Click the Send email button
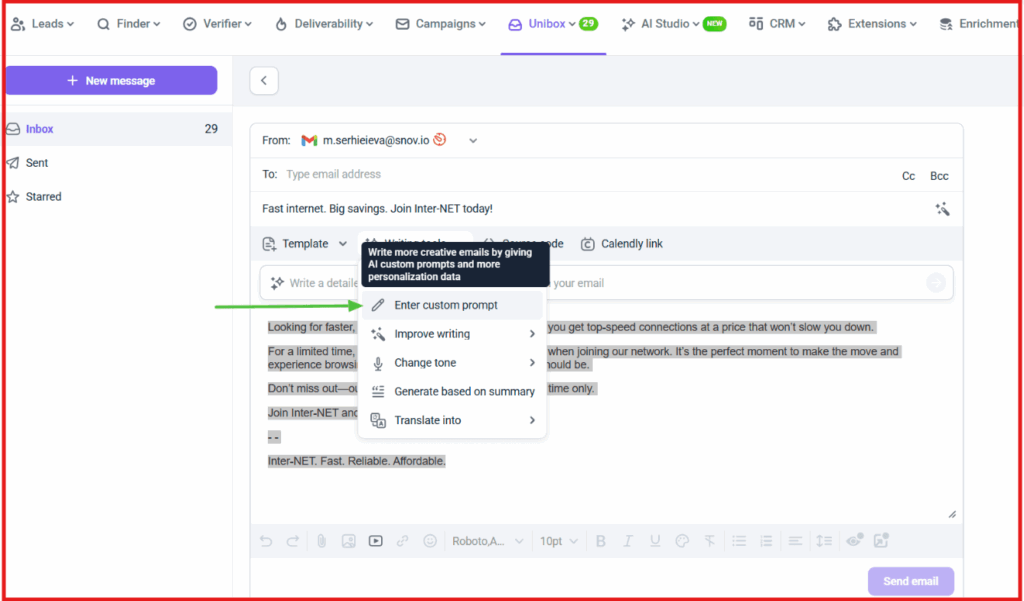 point(909,580)
